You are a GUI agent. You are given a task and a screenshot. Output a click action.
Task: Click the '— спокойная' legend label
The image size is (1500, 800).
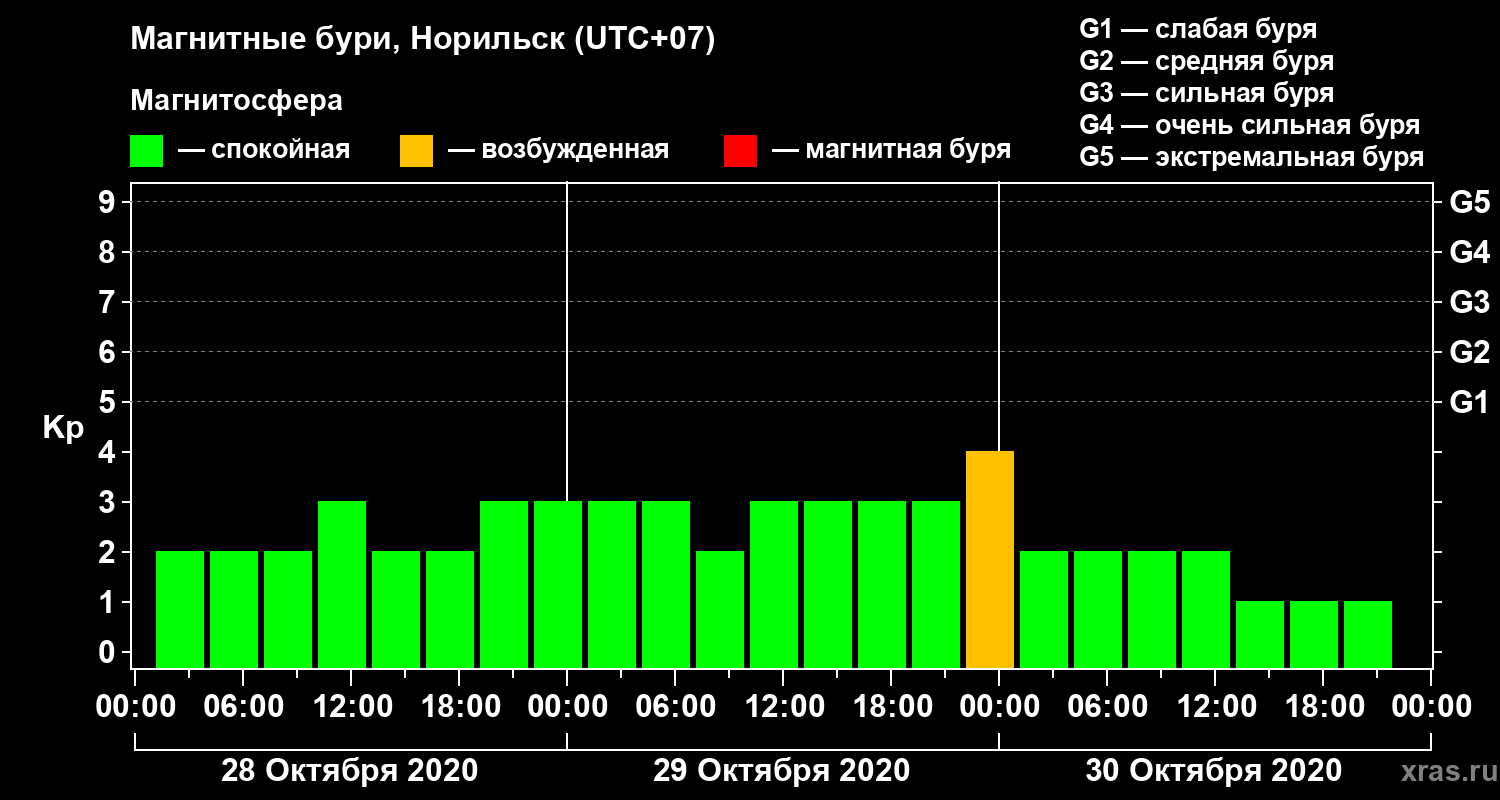[x=264, y=151]
